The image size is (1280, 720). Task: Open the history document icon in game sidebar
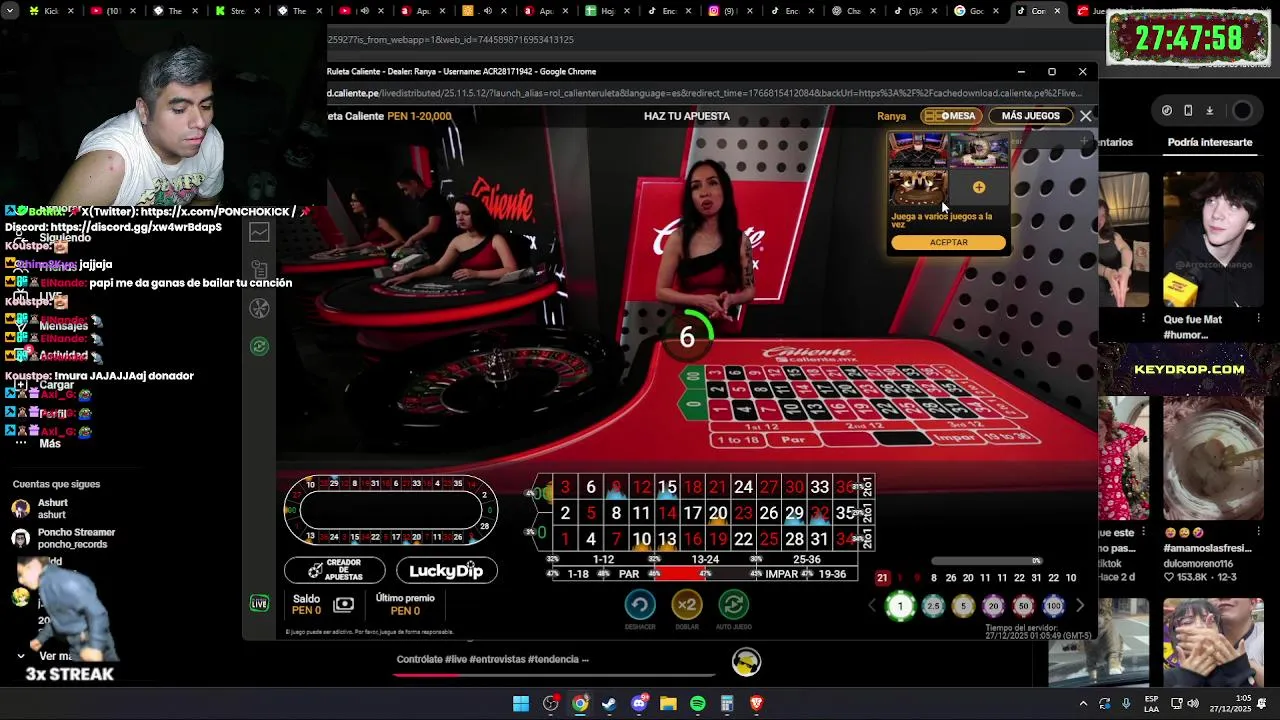click(x=259, y=270)
